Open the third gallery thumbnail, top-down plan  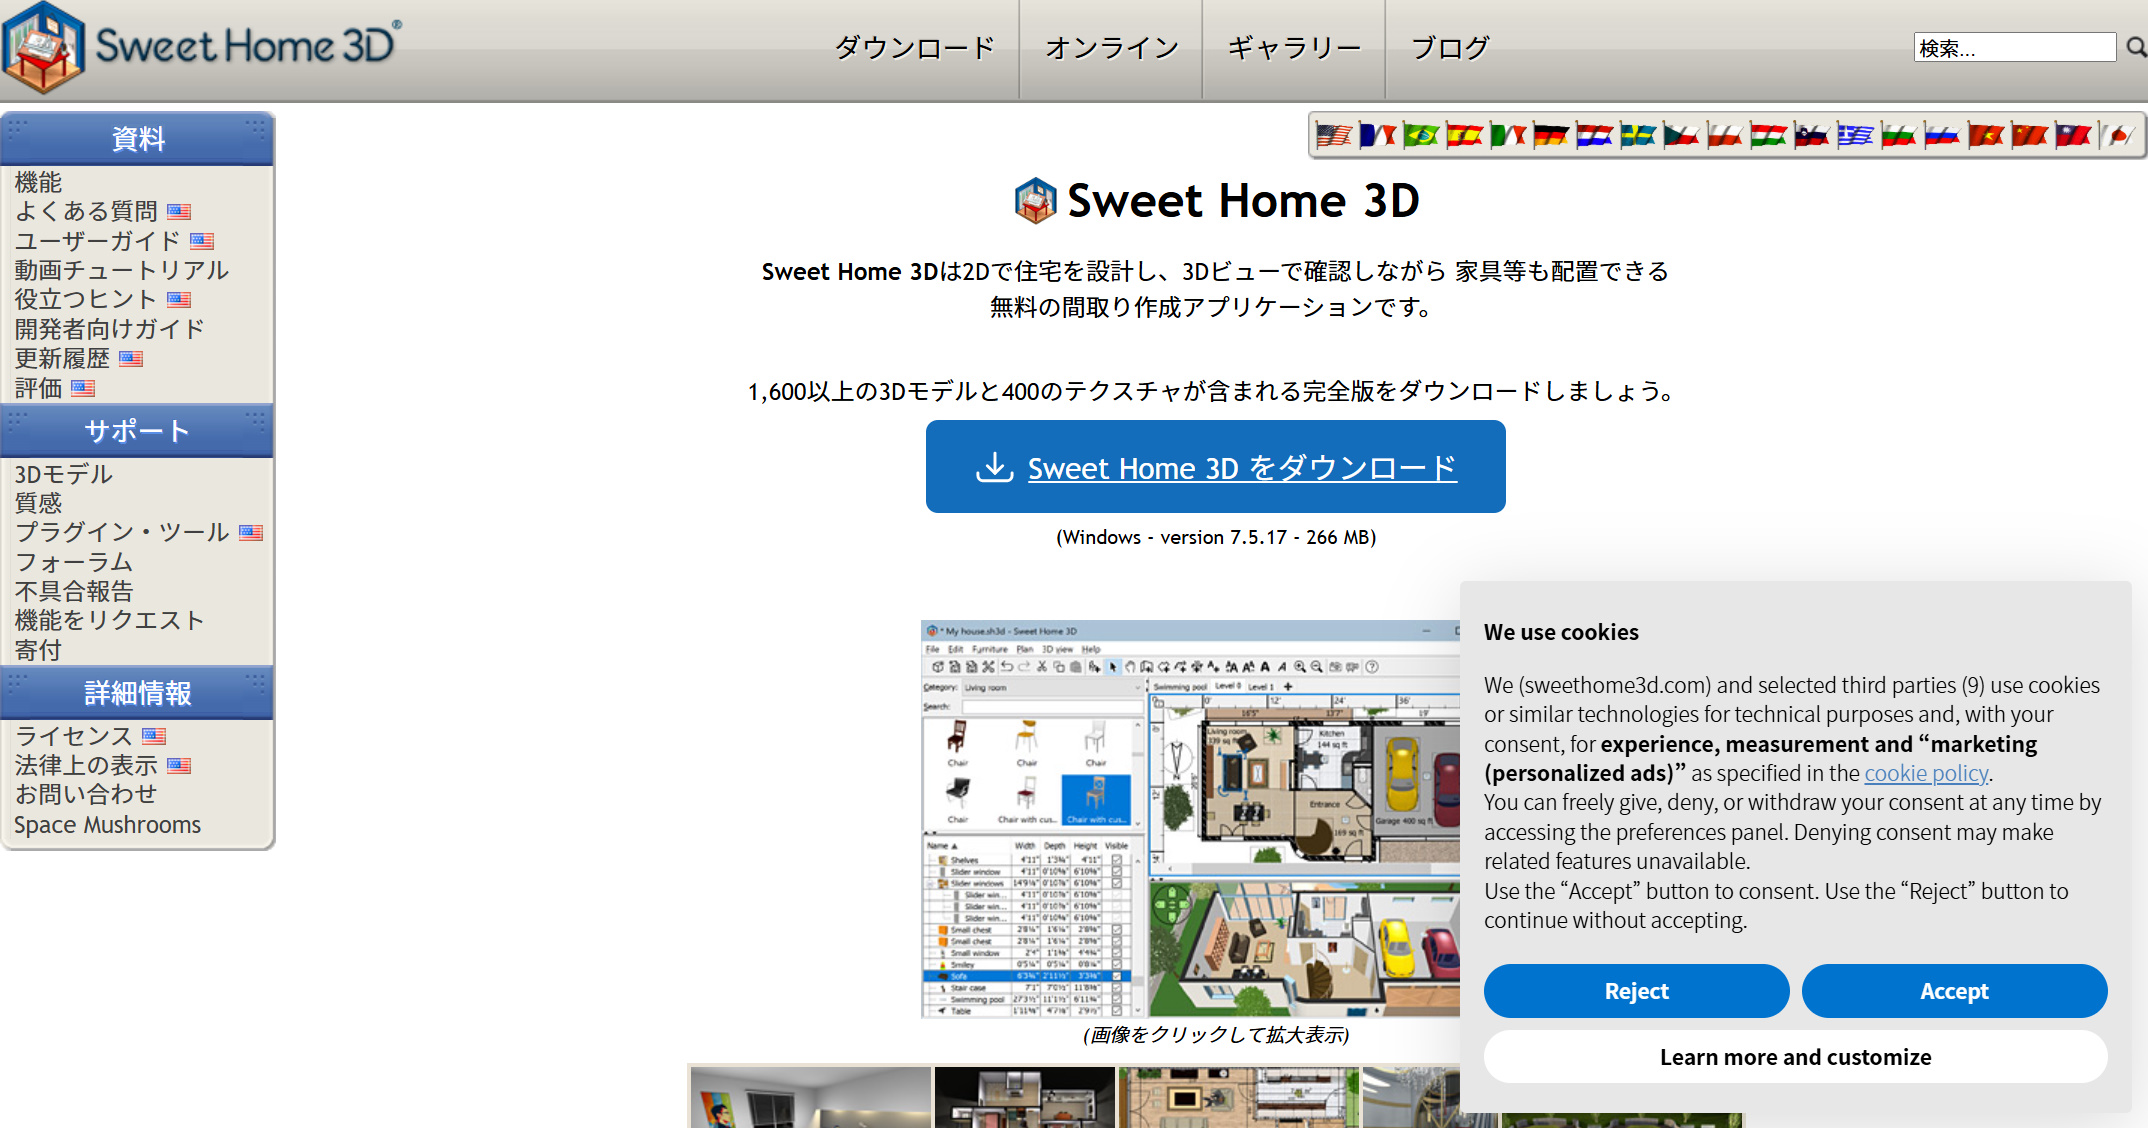[1239, 1097]
